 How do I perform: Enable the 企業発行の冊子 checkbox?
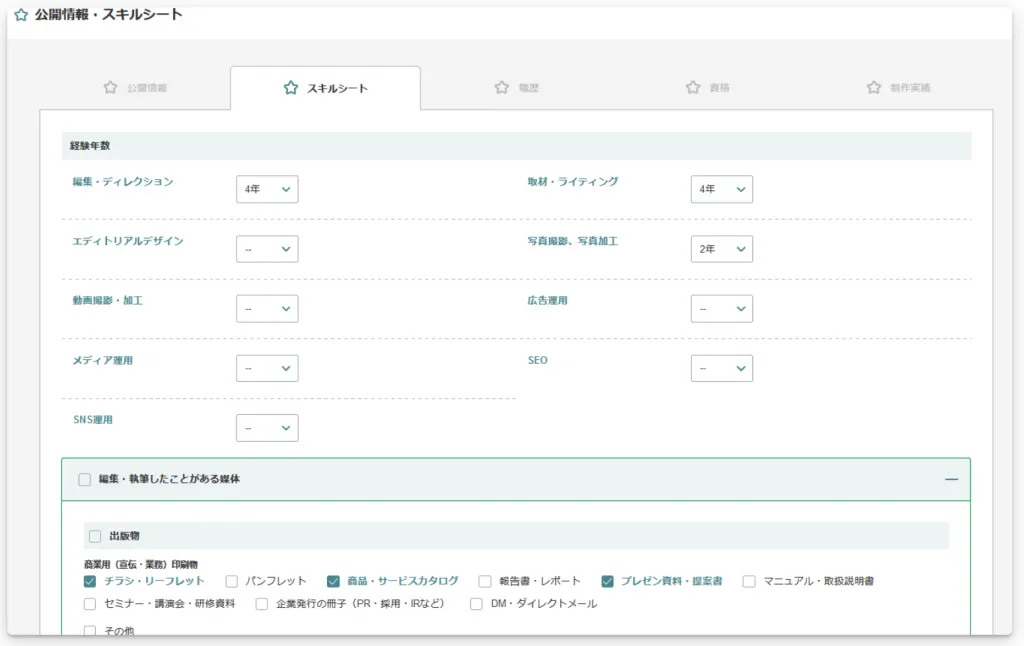(262, 604)
